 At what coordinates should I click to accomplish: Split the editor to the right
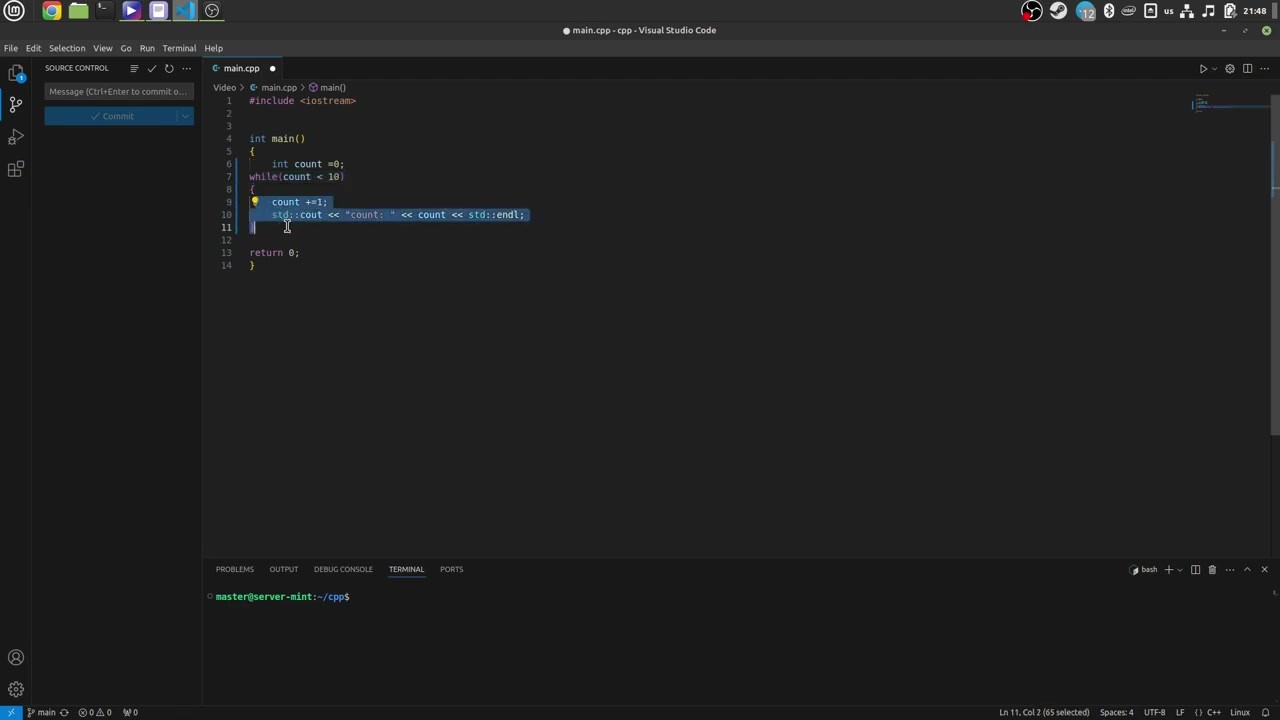click(1247, 69)
